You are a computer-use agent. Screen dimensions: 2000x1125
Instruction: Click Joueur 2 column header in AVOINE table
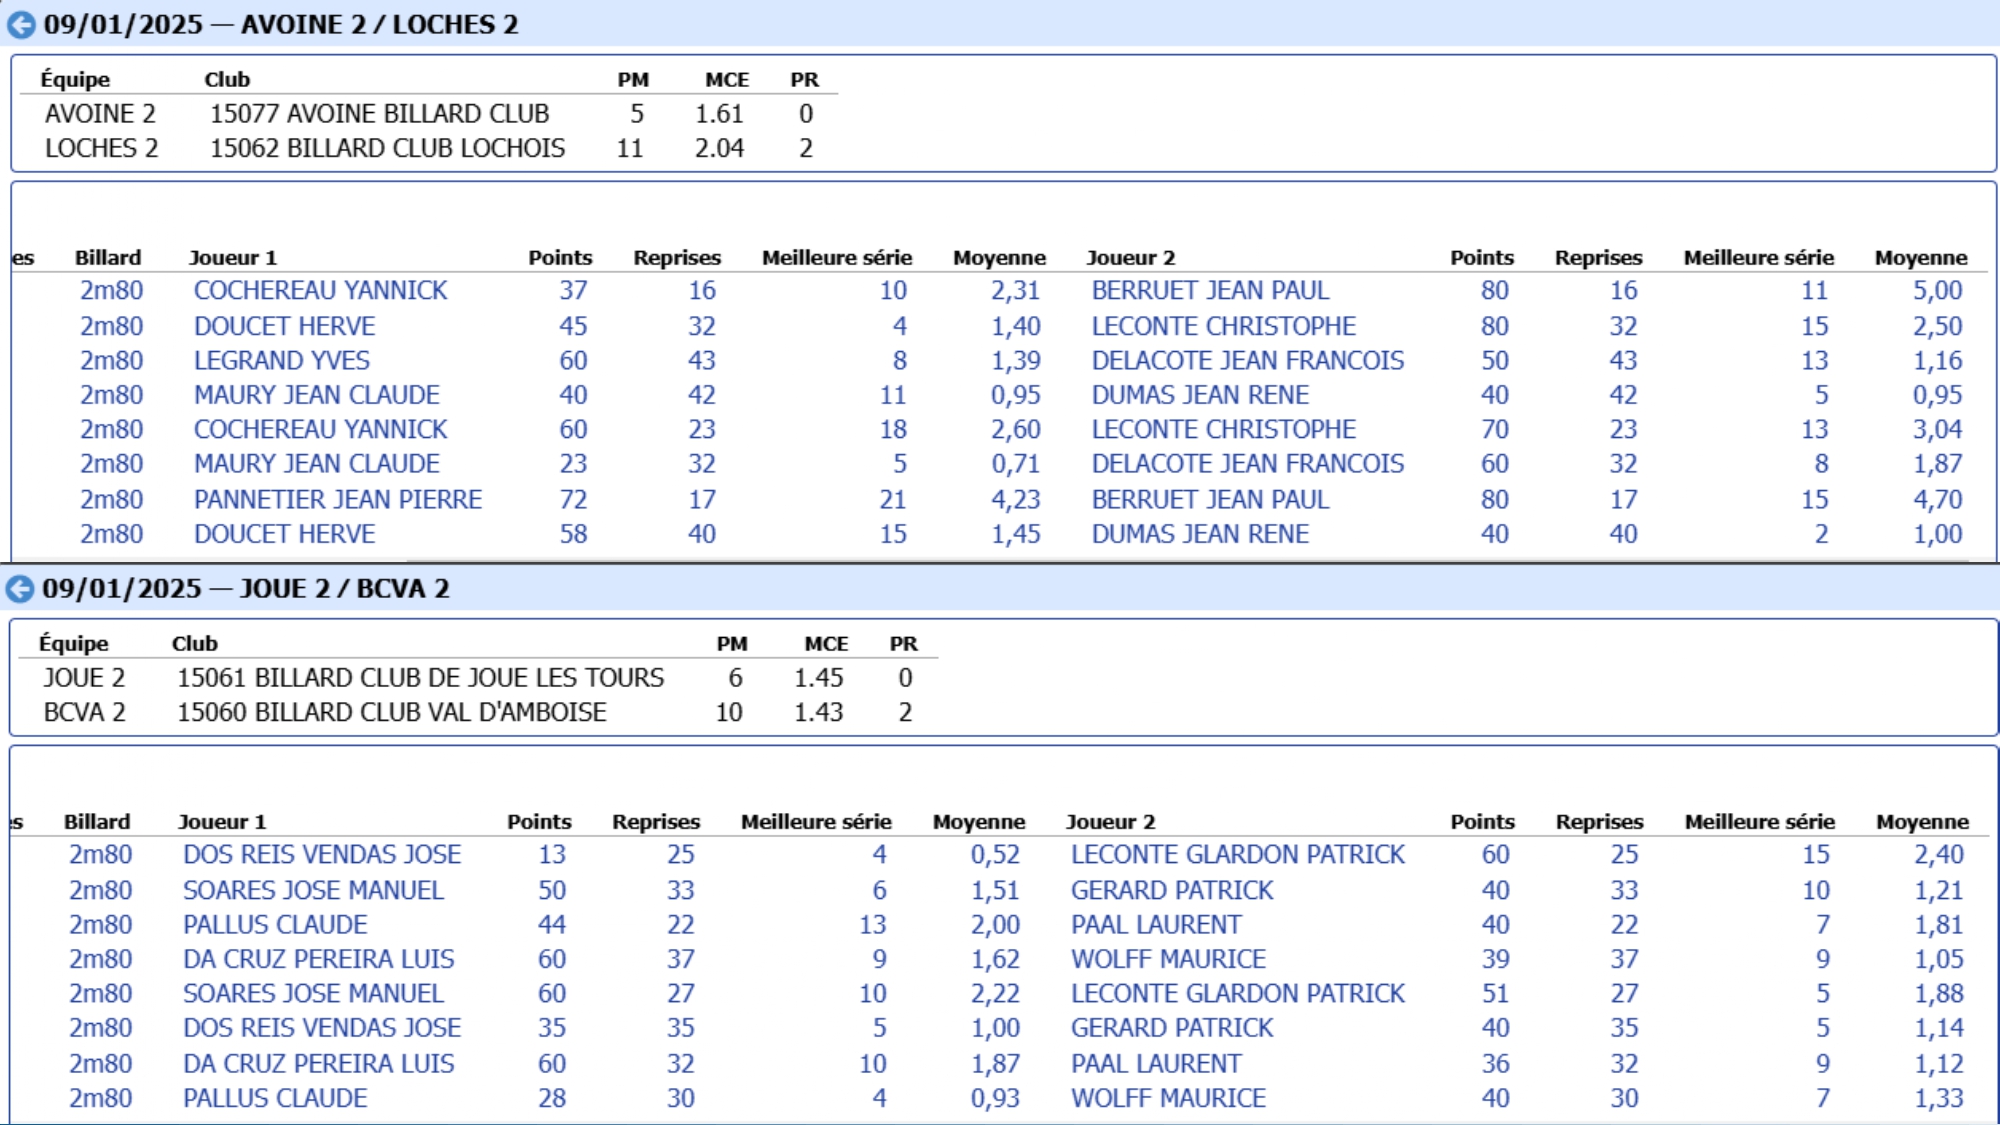click(1131, 258)
